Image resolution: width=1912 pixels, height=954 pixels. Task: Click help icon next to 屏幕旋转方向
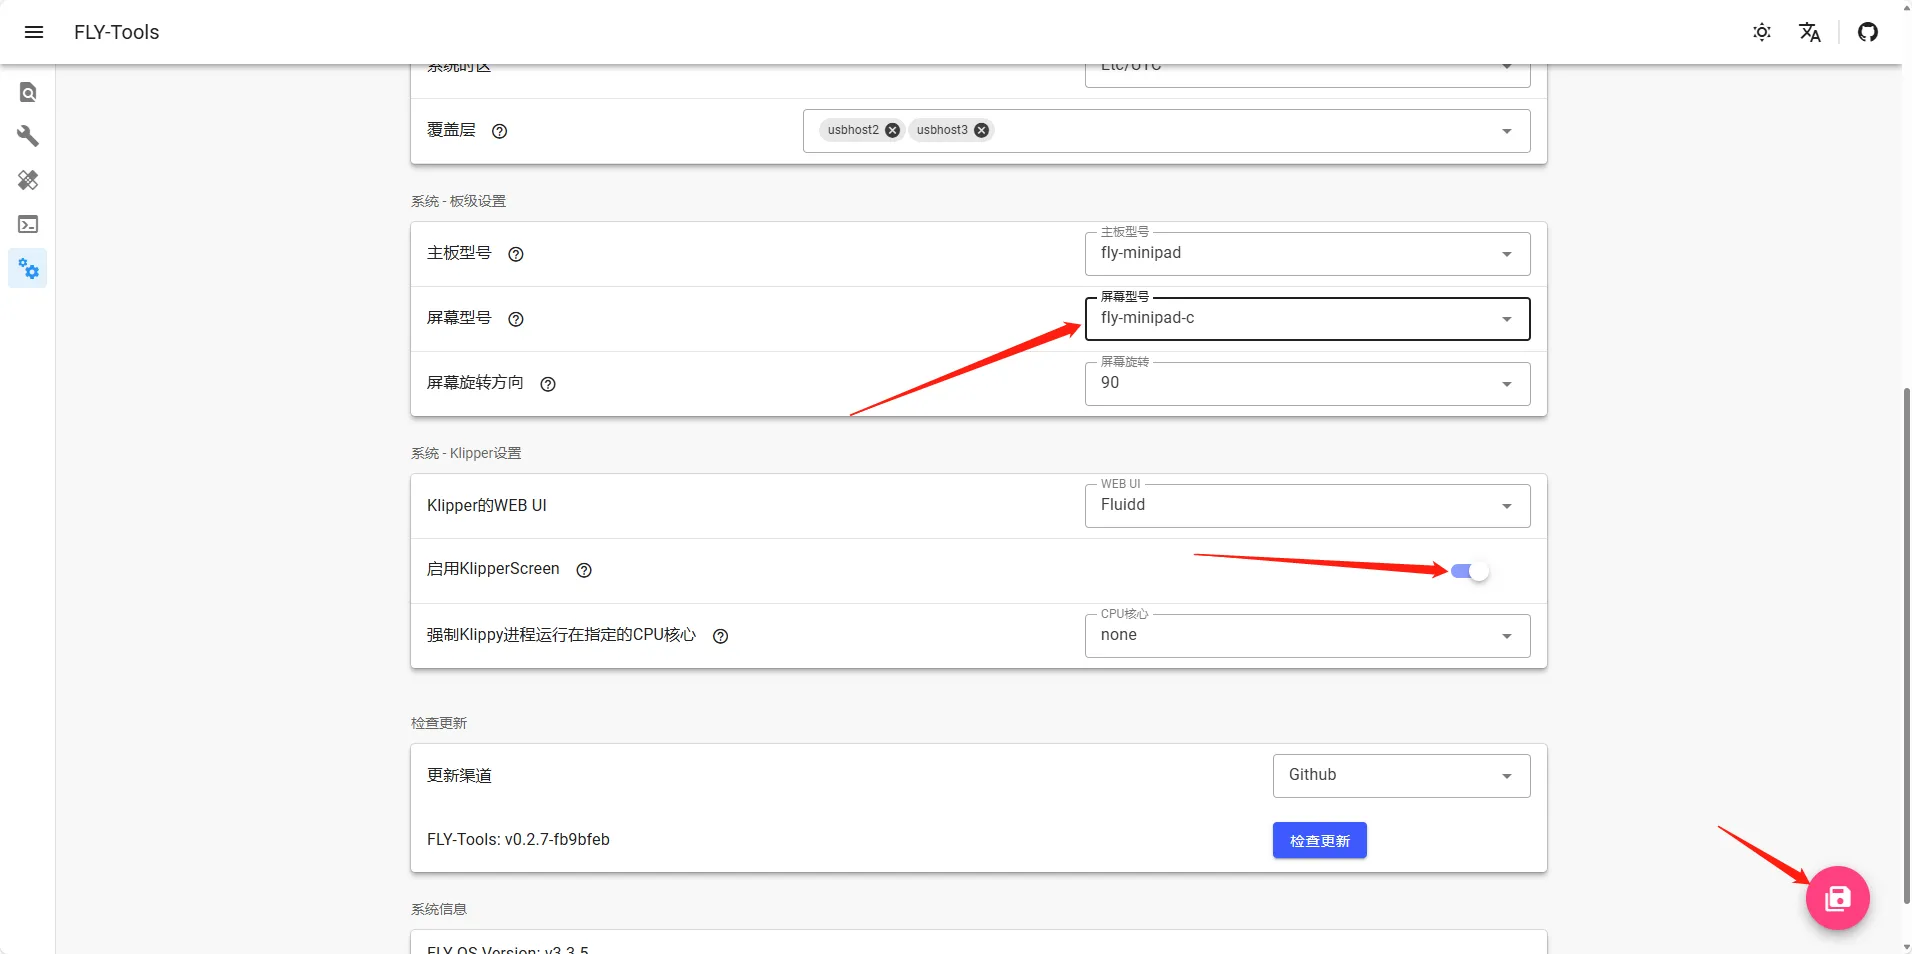point(548,384)
